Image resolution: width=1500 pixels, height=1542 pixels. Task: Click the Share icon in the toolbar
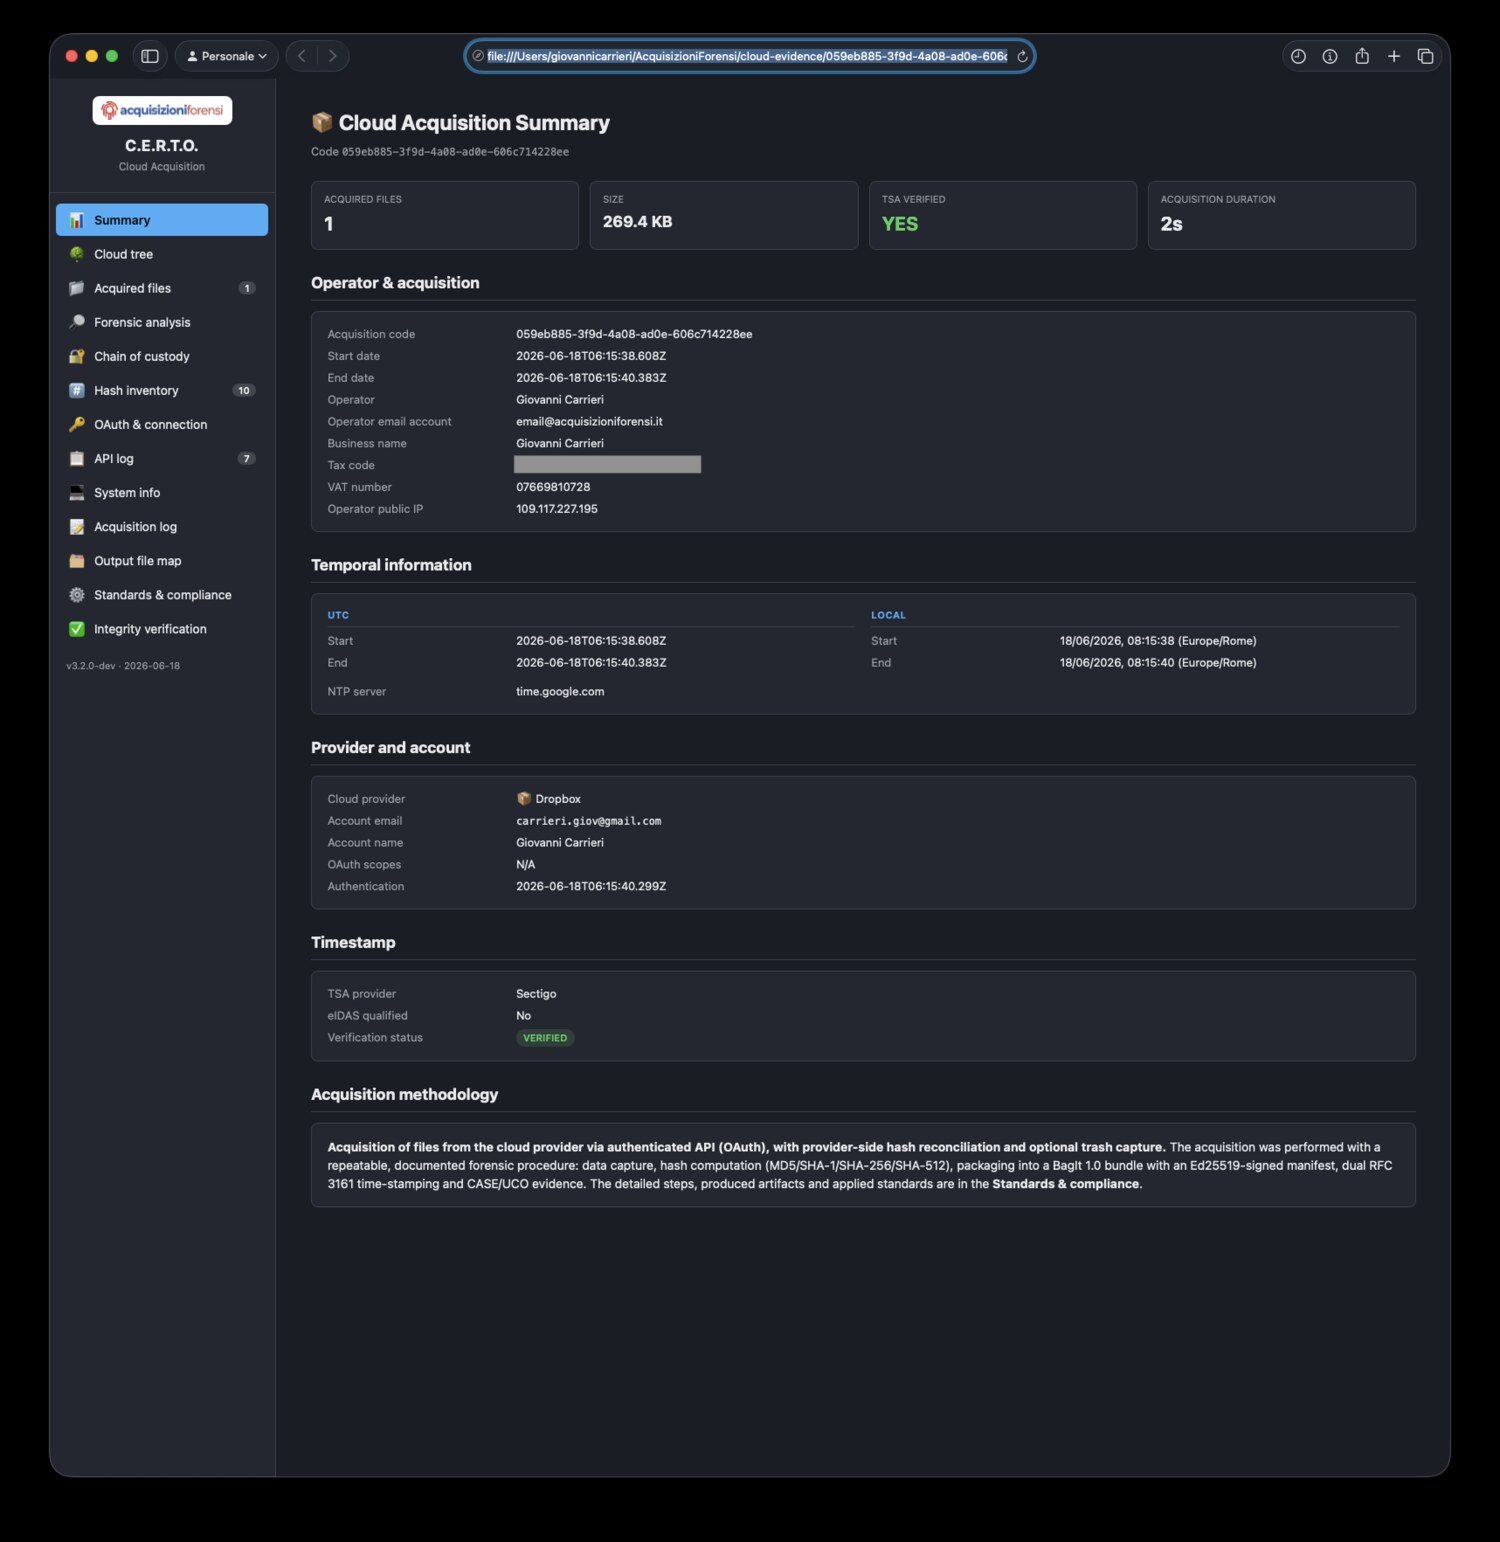[x=1362, y=56]
